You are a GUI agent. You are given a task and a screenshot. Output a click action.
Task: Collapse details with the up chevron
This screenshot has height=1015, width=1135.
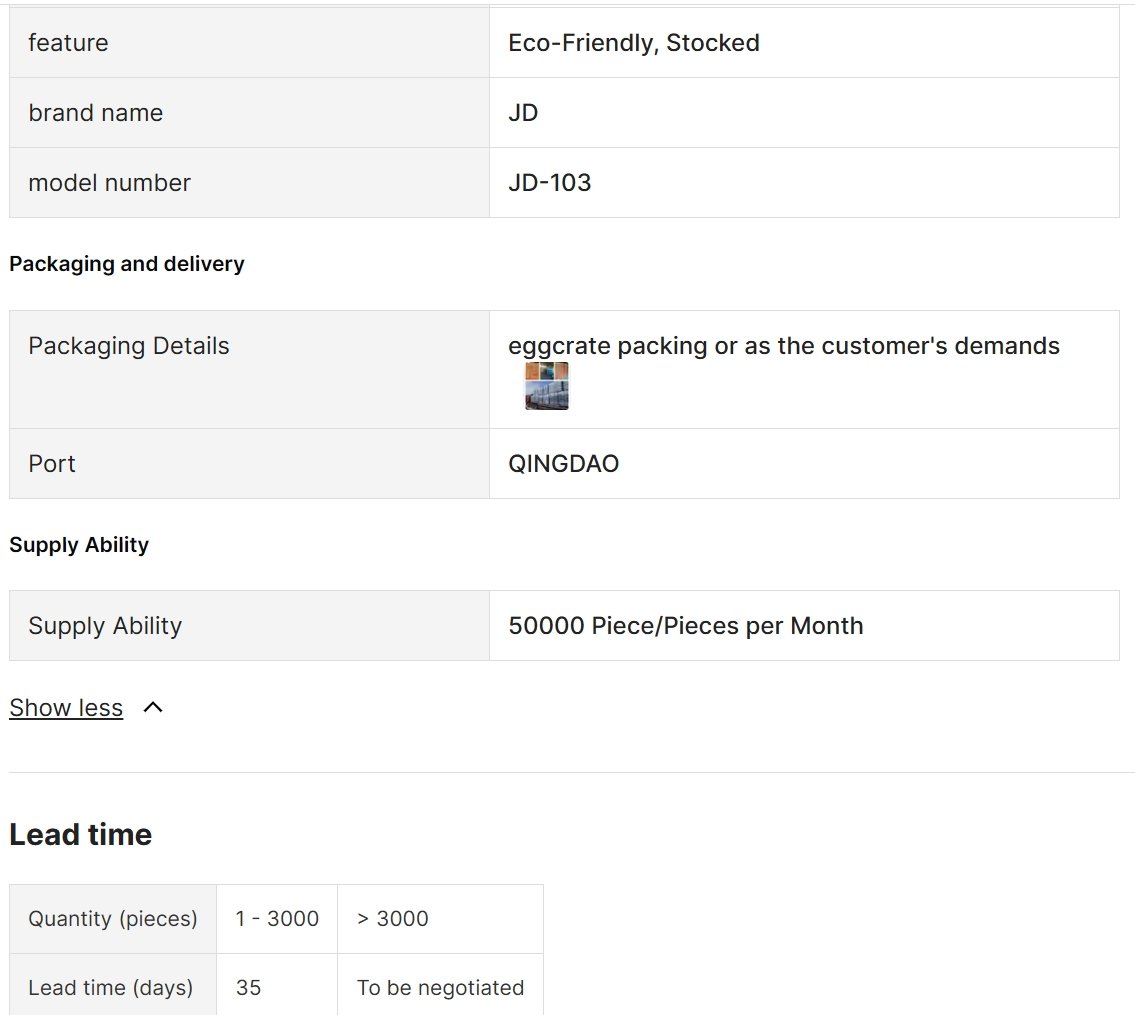pyautogui.click(x=153, y=707)
